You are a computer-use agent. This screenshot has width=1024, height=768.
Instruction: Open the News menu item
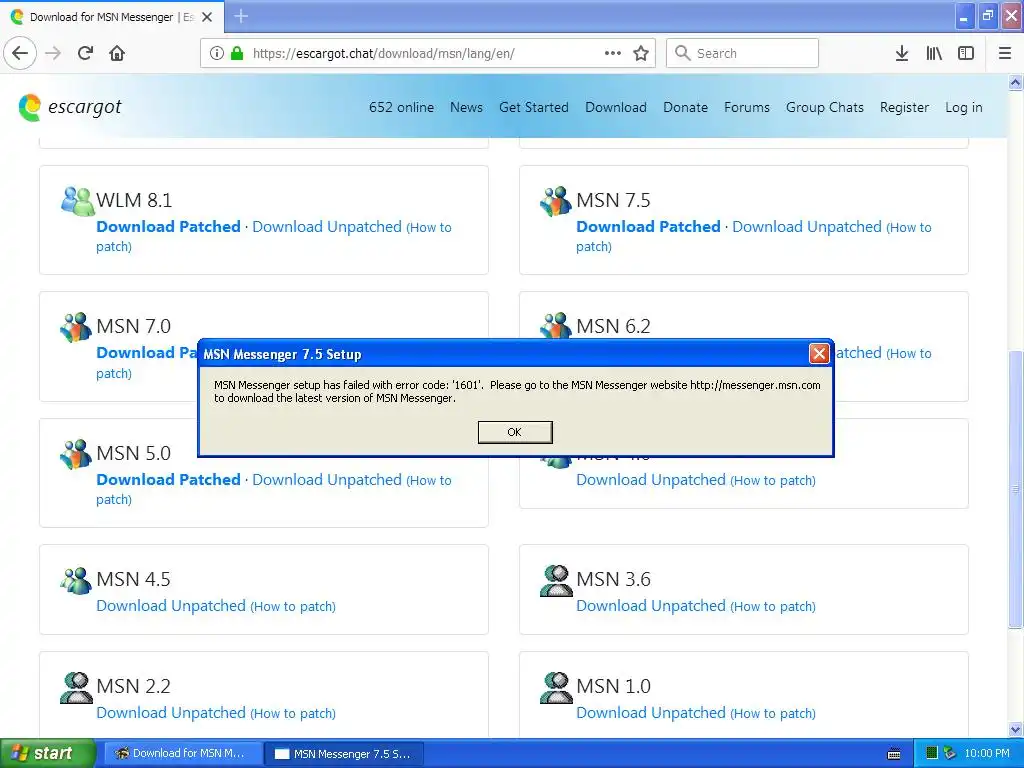point(466,107)
